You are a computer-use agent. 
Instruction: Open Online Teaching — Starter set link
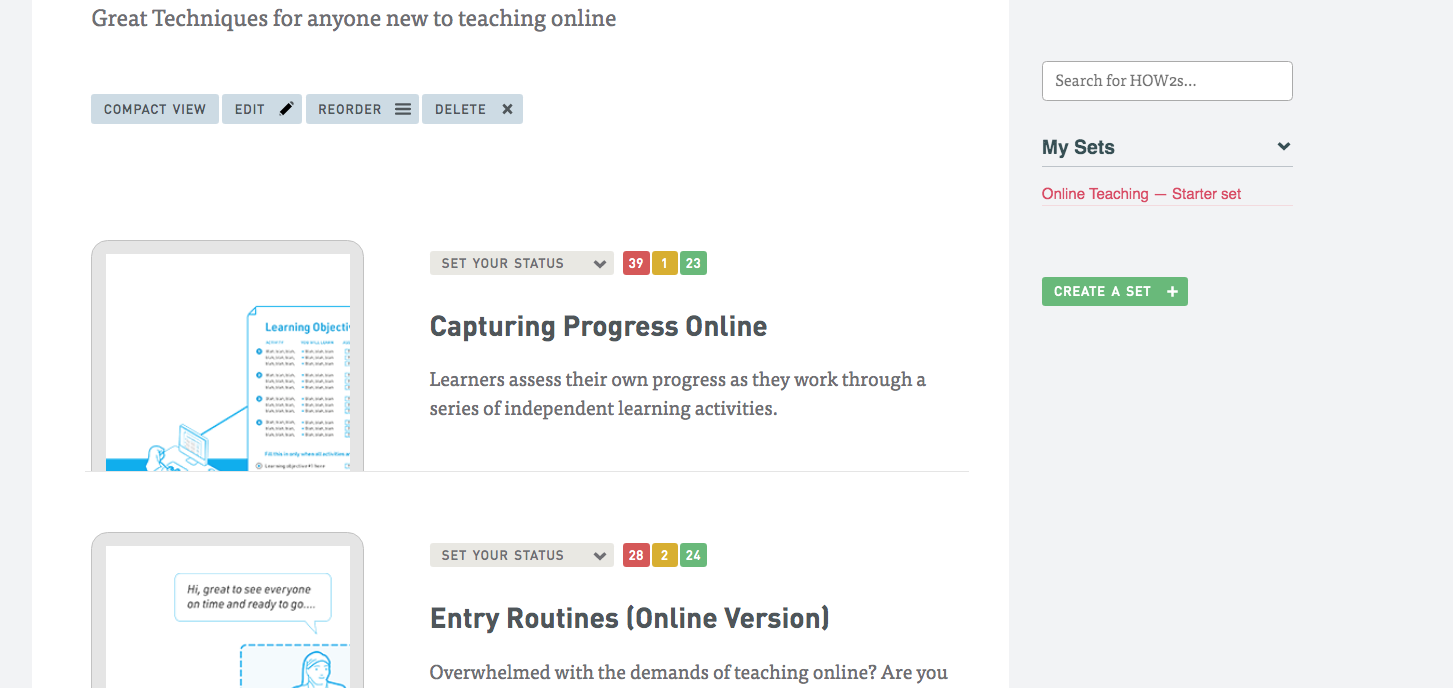point(1141,194)
